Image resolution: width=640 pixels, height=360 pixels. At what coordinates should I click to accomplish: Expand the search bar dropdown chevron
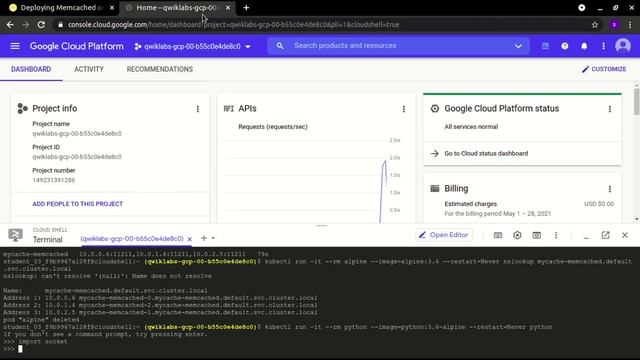(518, 46)
